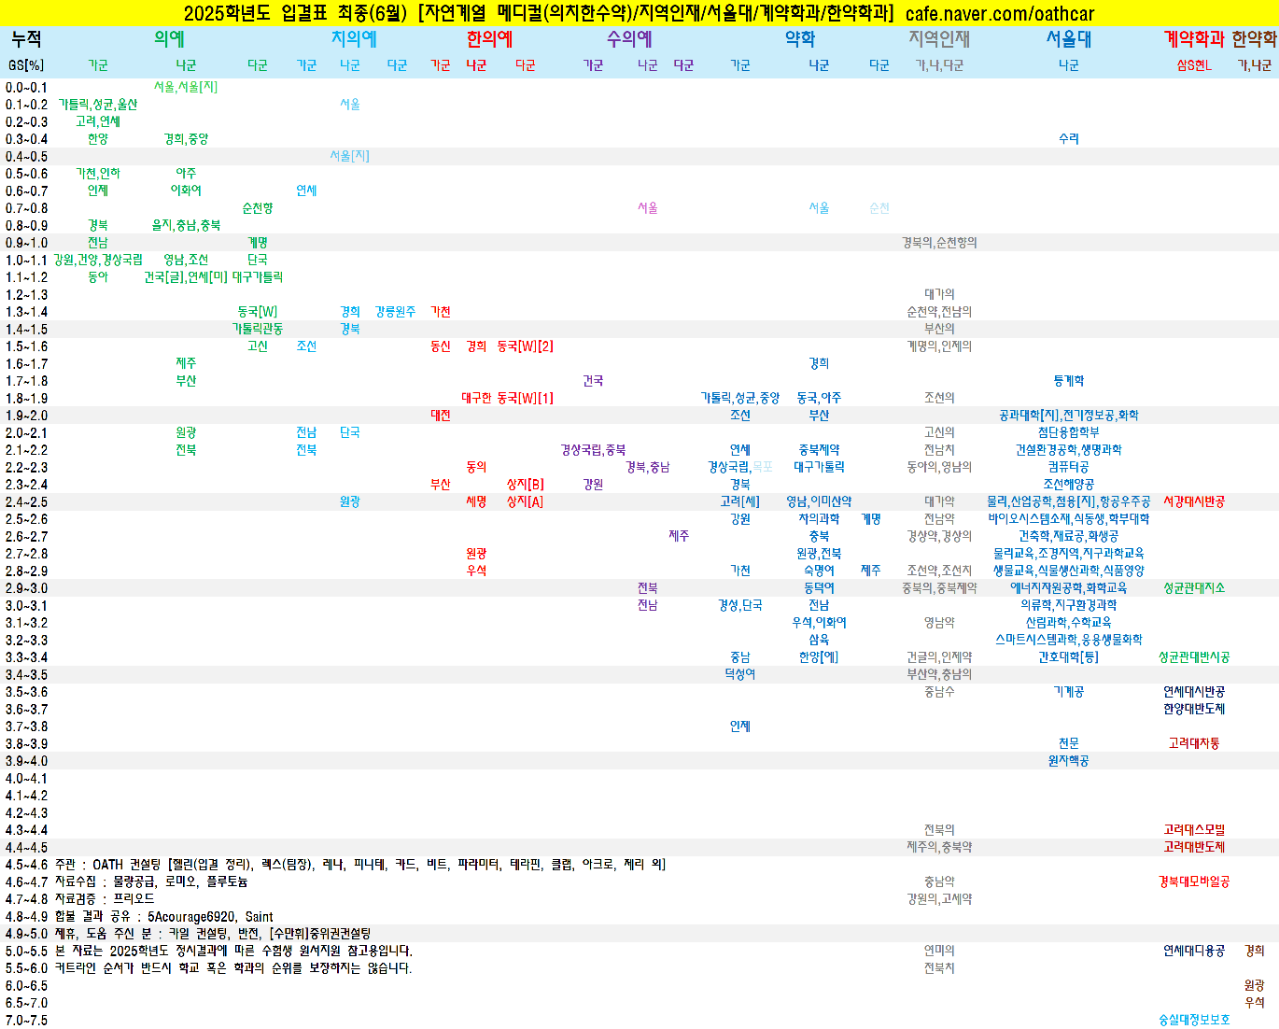Click the green 의예 header
Image resolution: width=1279 pixels, height=1029 pixels.
tap(169, 39)
